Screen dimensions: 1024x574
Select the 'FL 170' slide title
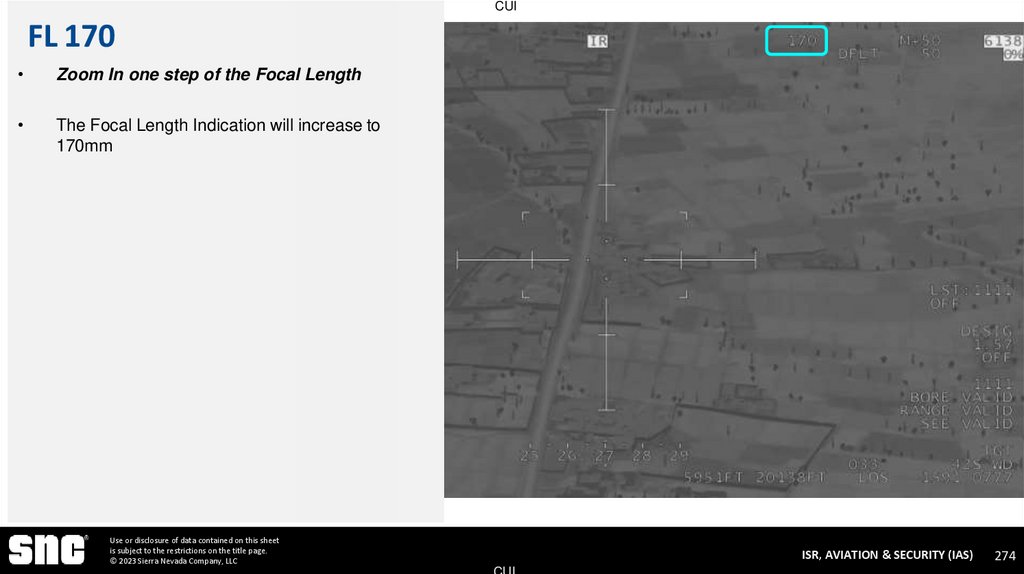coord(71,36)
